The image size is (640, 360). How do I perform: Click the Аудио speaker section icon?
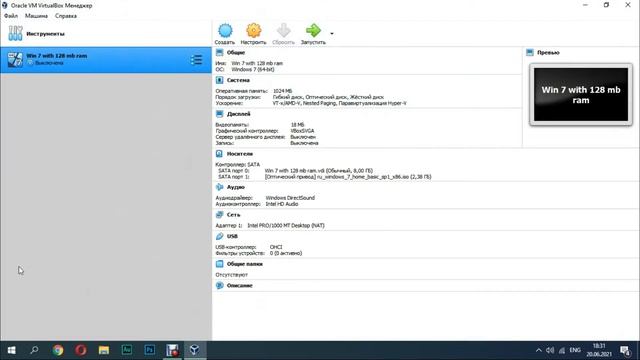[x=220, y=187]
